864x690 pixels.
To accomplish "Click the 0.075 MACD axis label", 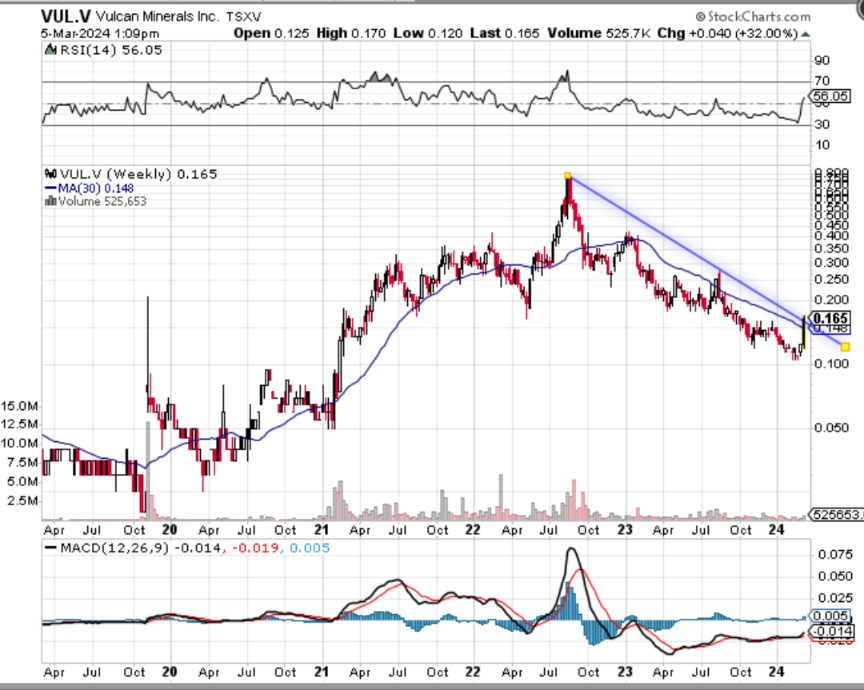I will tap(835, 554).
